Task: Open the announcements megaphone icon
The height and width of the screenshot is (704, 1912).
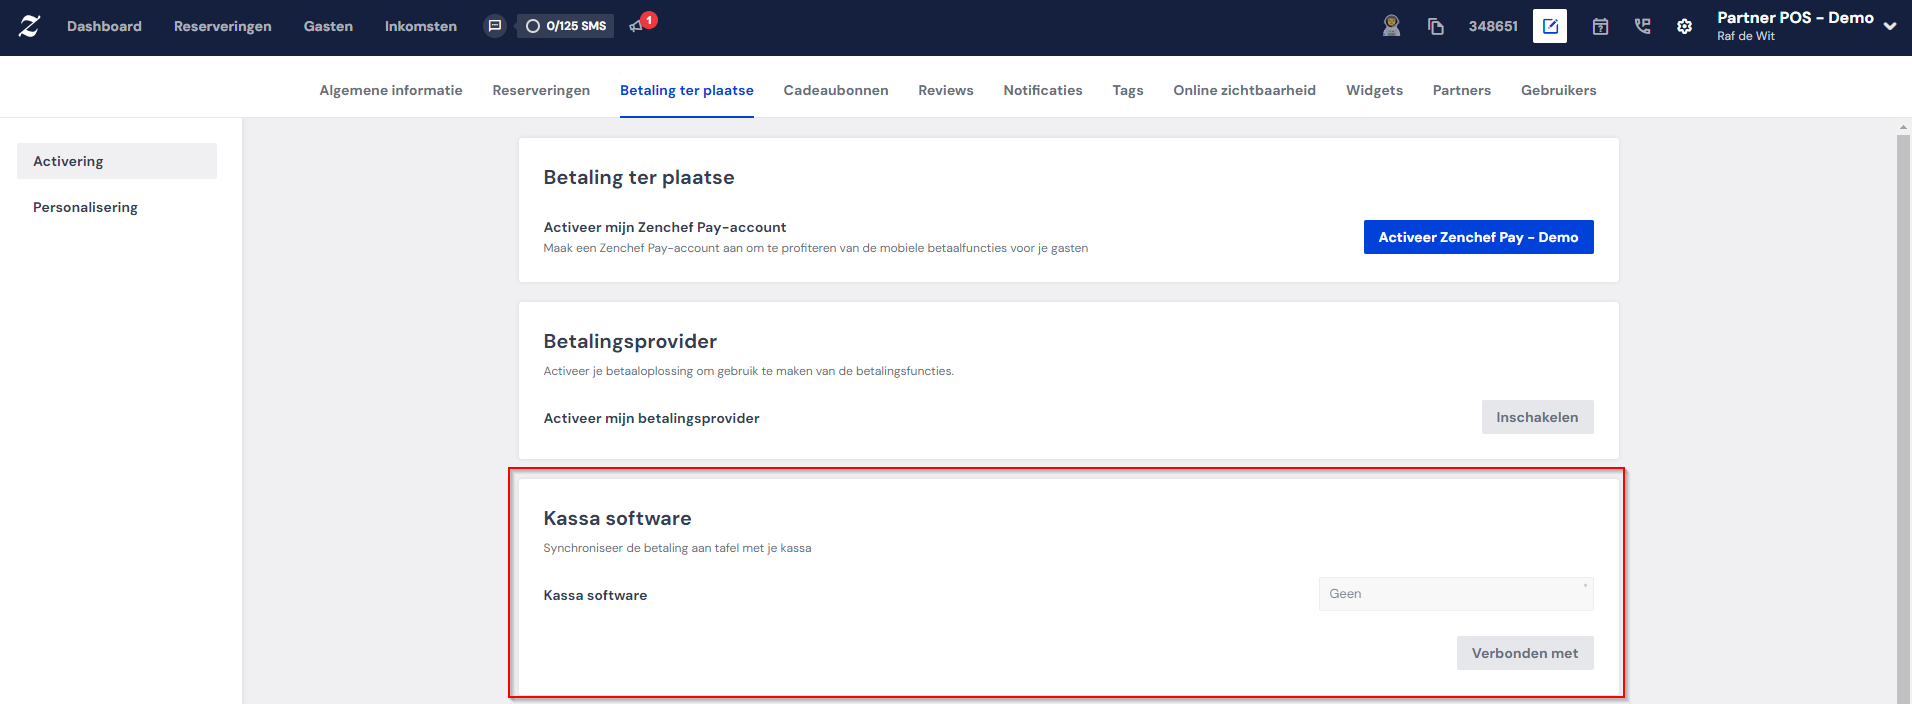Action: (x=636, y=26)
